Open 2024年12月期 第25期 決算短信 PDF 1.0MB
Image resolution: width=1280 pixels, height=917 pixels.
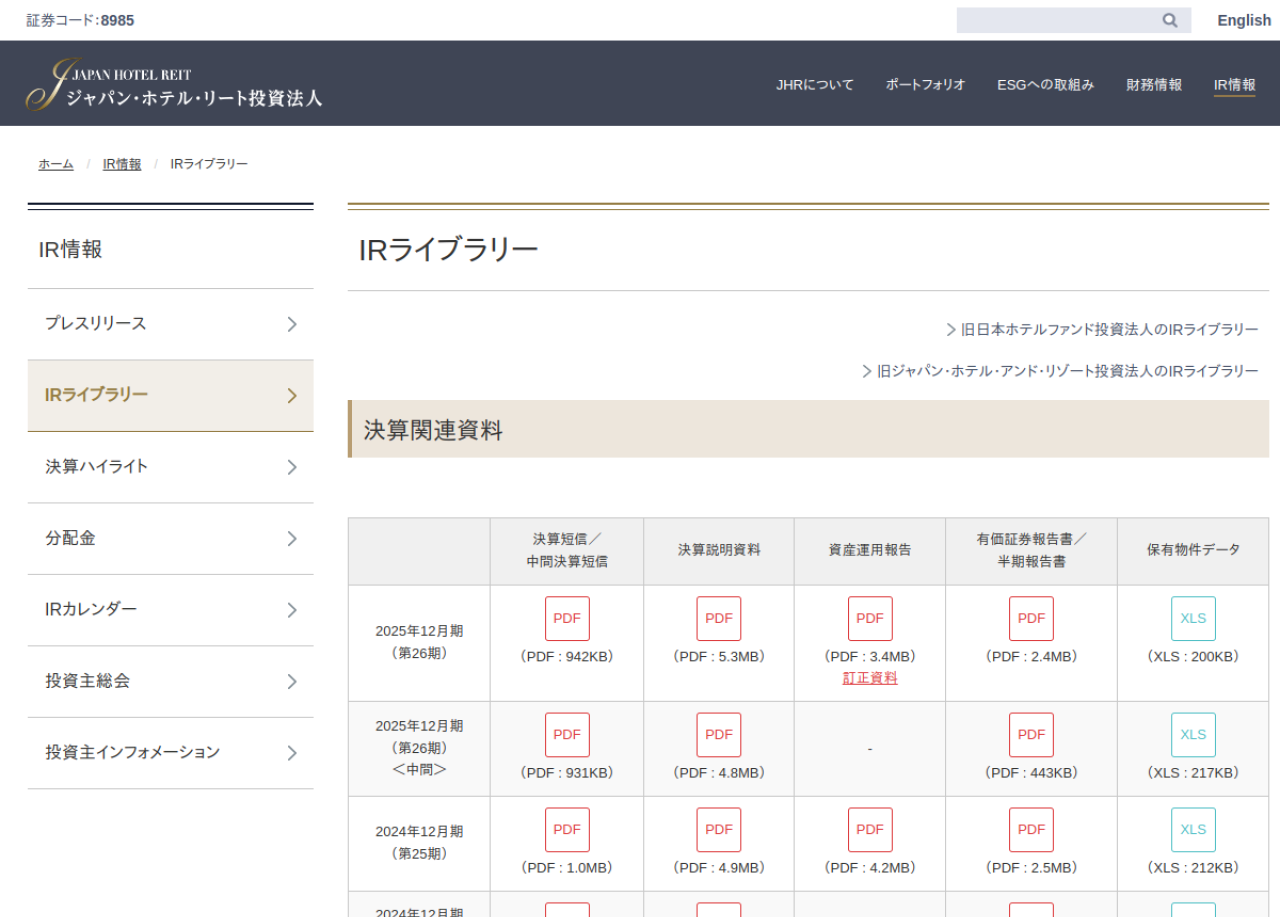567,829
